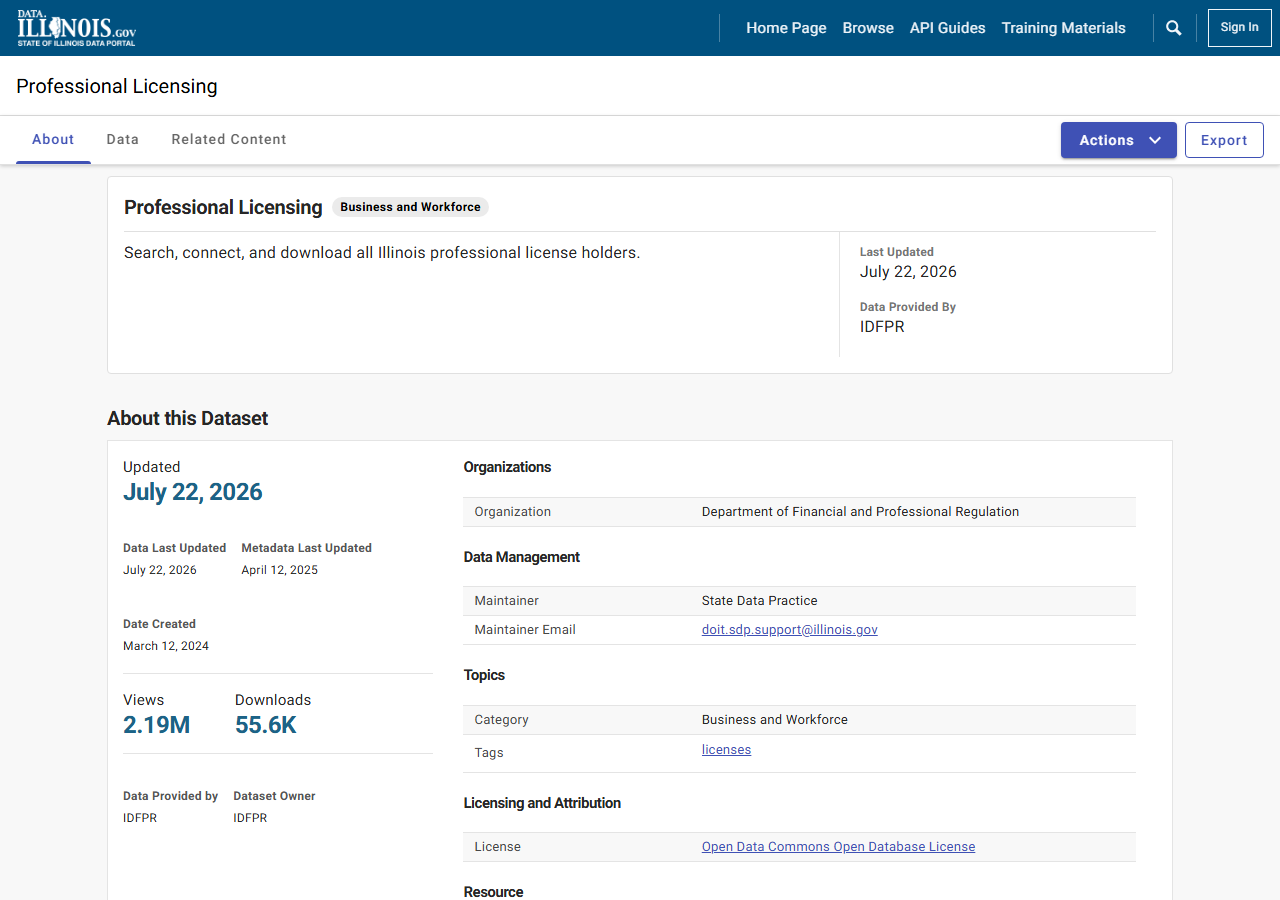This screenshot has width=1280, height=900.
Task: Click the 'Data Management' section heading
Action: click(x=522, y=557)
